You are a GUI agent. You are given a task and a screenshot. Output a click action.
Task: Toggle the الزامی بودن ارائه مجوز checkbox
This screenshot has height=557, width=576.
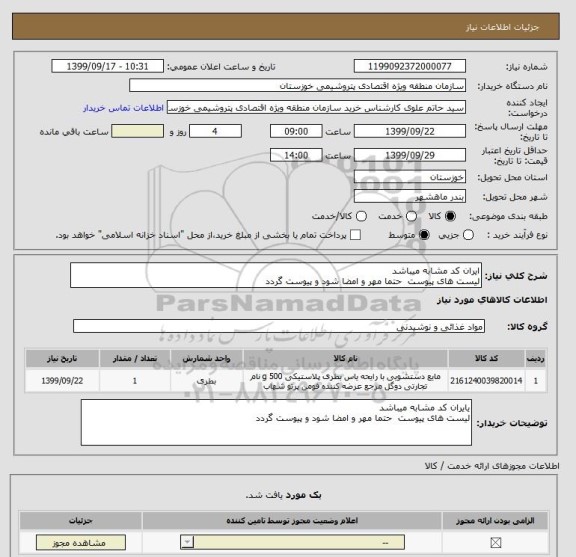[496, 543]
